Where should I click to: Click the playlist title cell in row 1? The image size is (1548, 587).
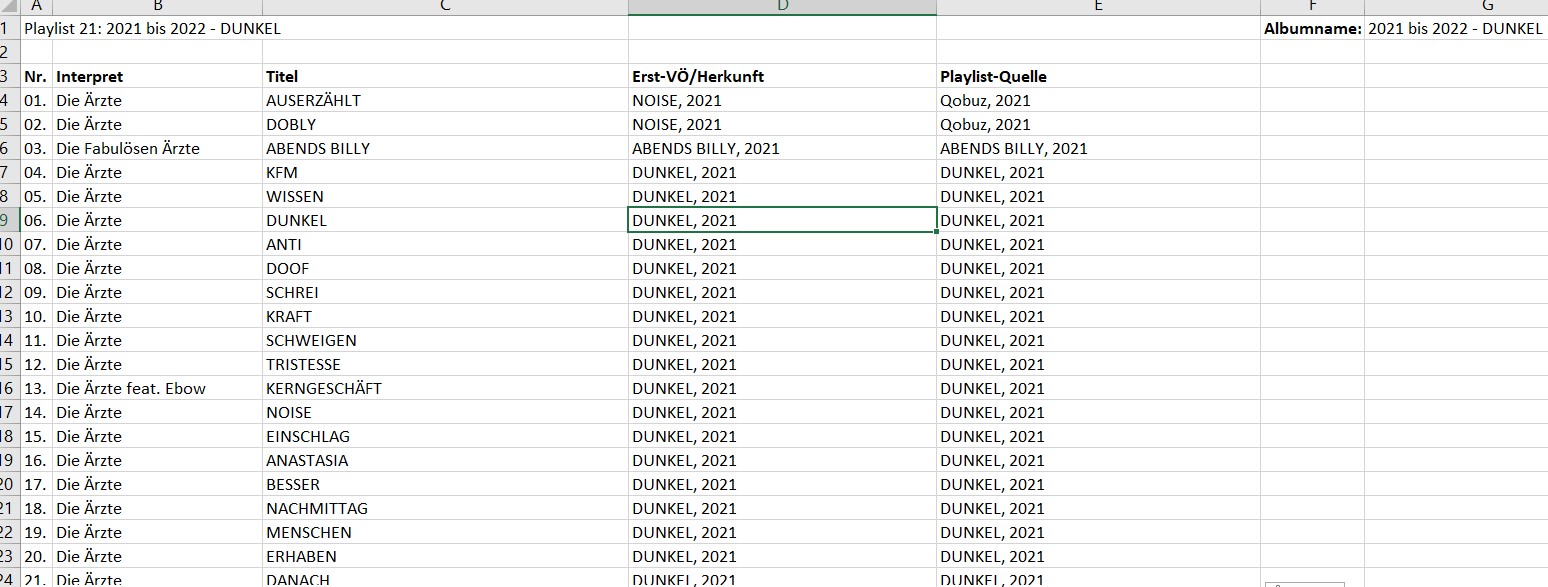[x=152, y=29]
